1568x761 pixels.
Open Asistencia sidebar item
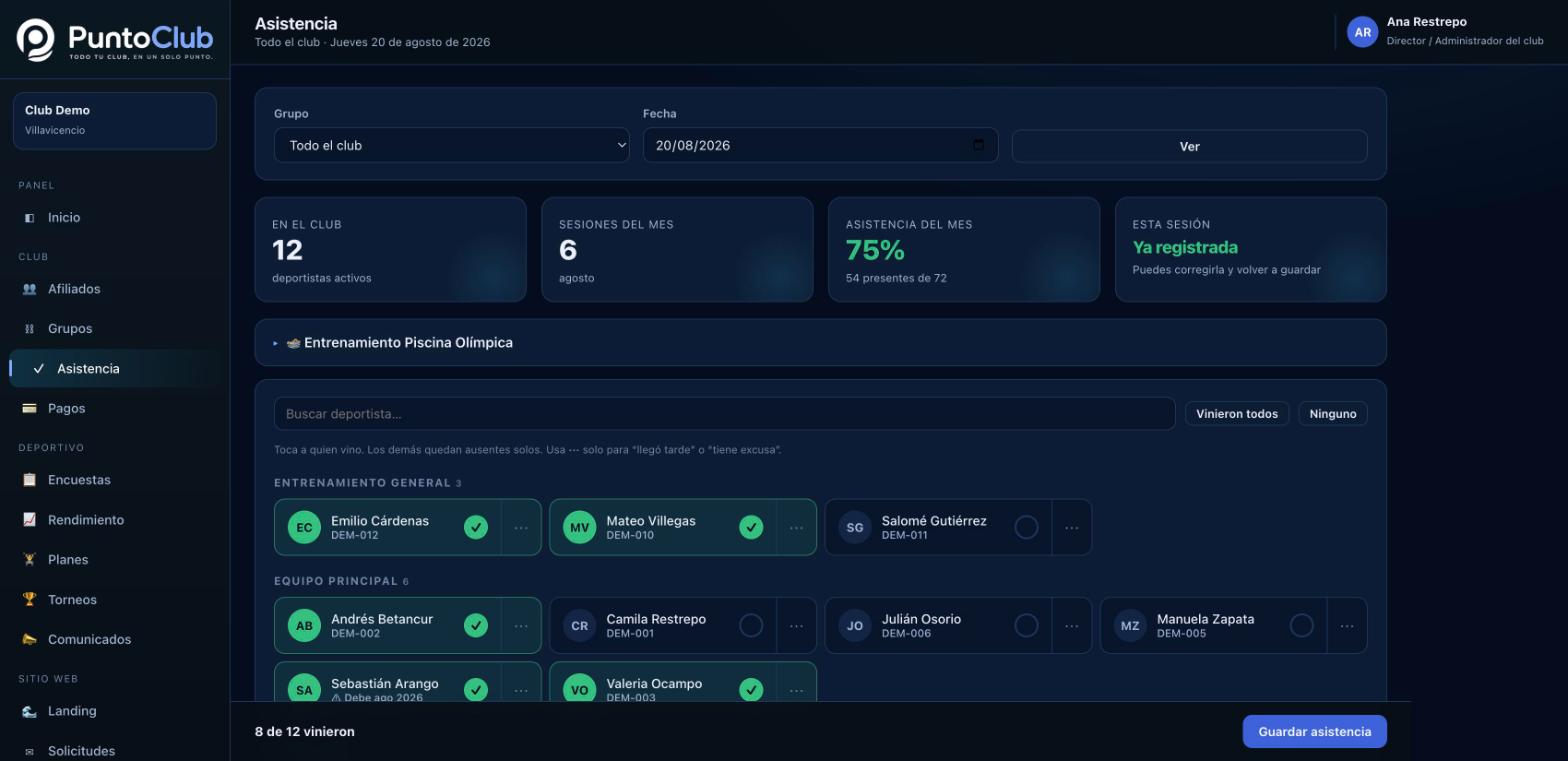coord(115,369)
